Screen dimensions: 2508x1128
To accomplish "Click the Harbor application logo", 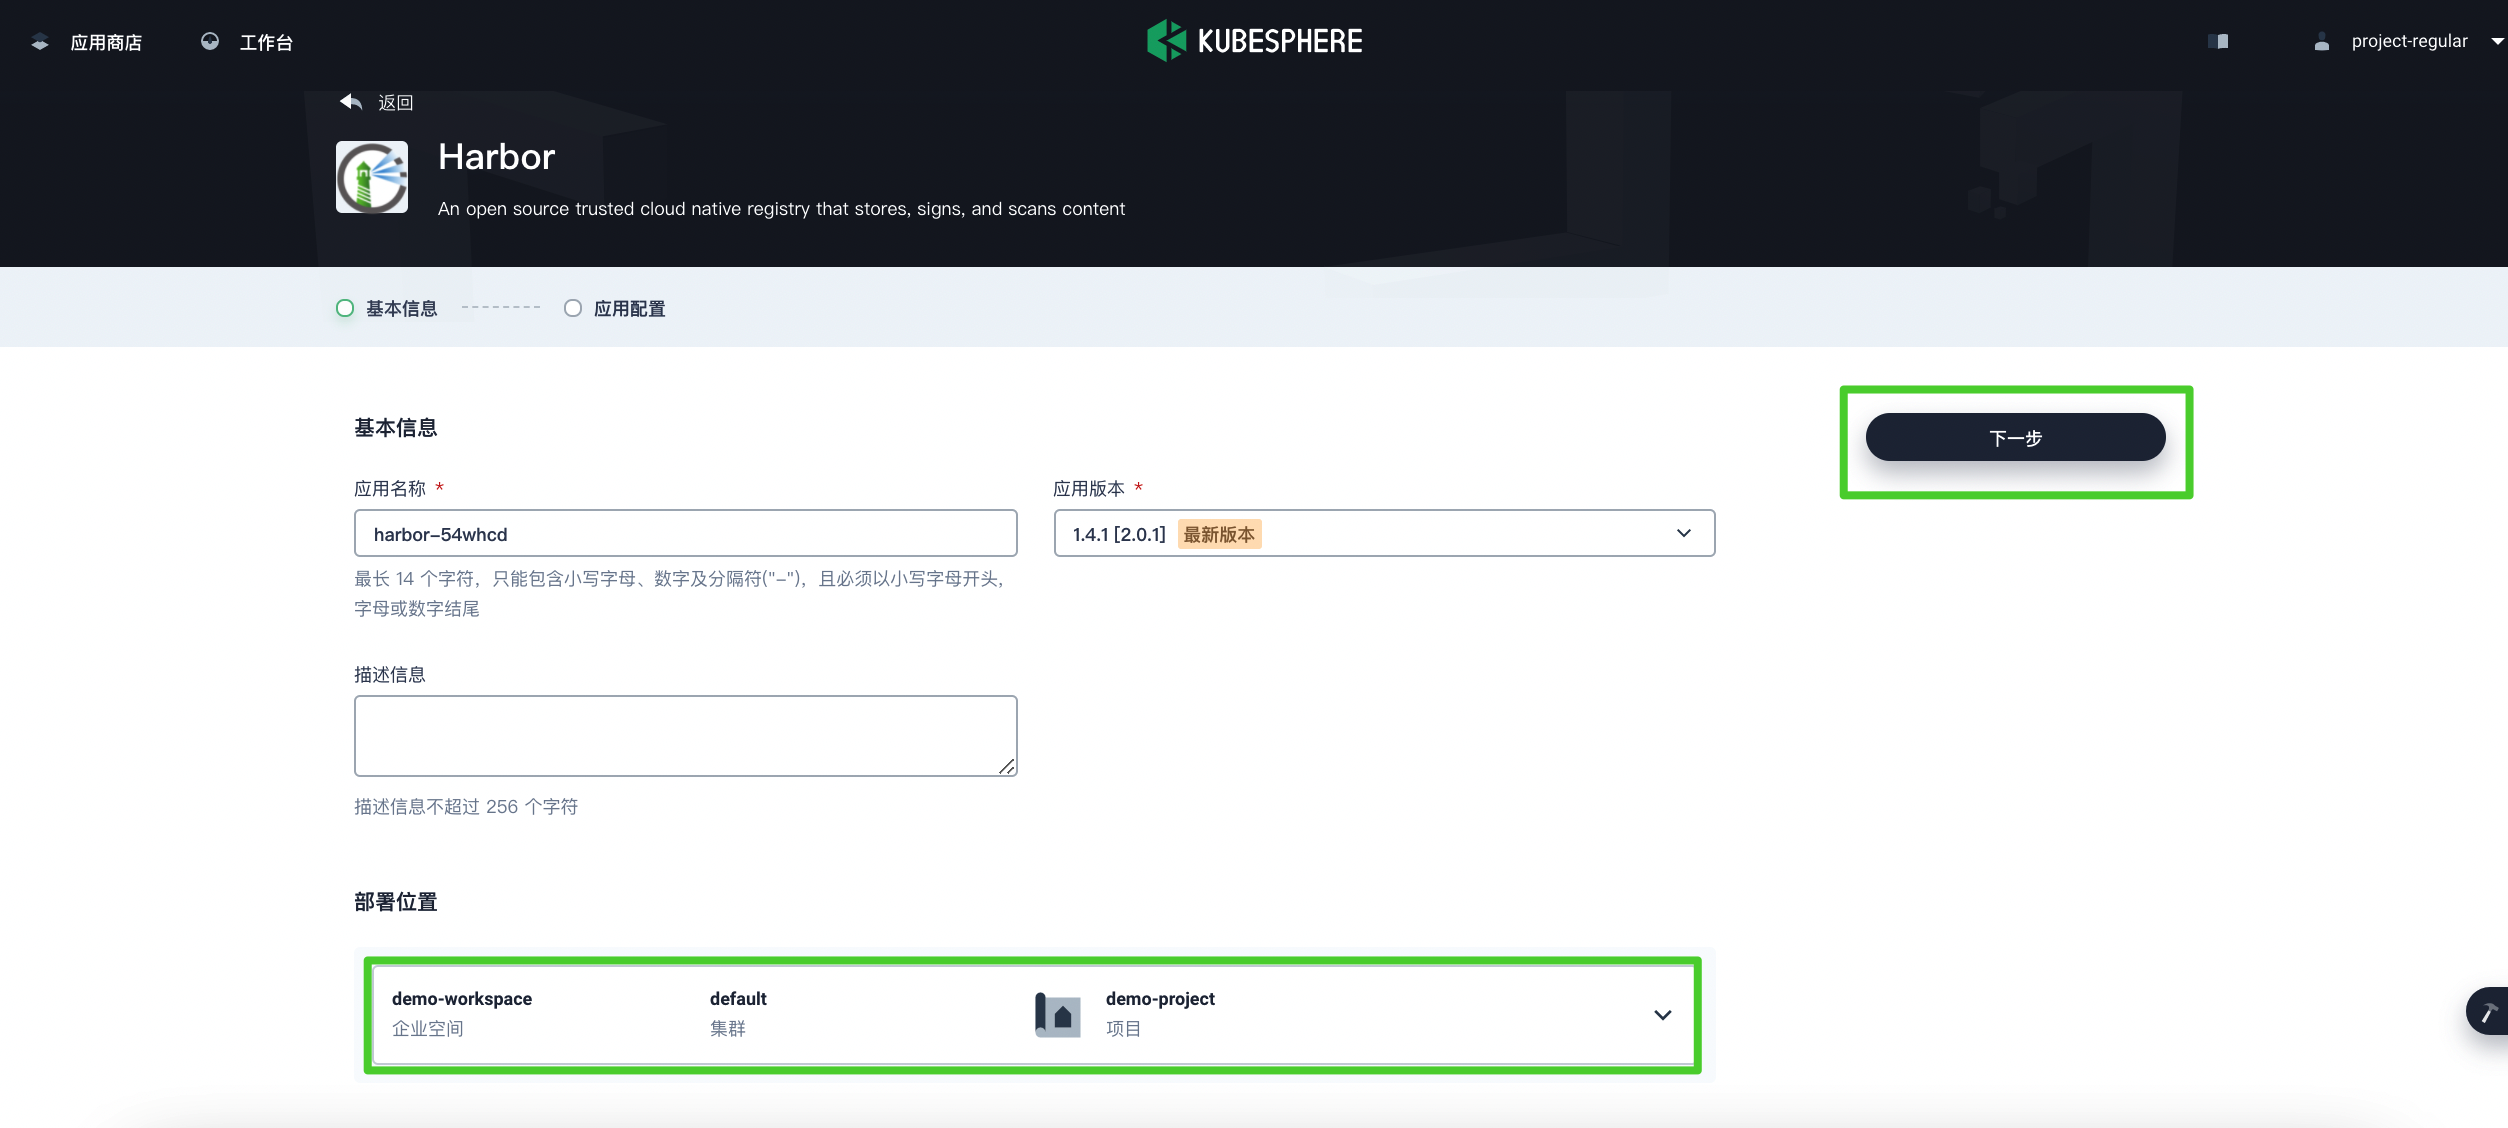I will point(371,176).
